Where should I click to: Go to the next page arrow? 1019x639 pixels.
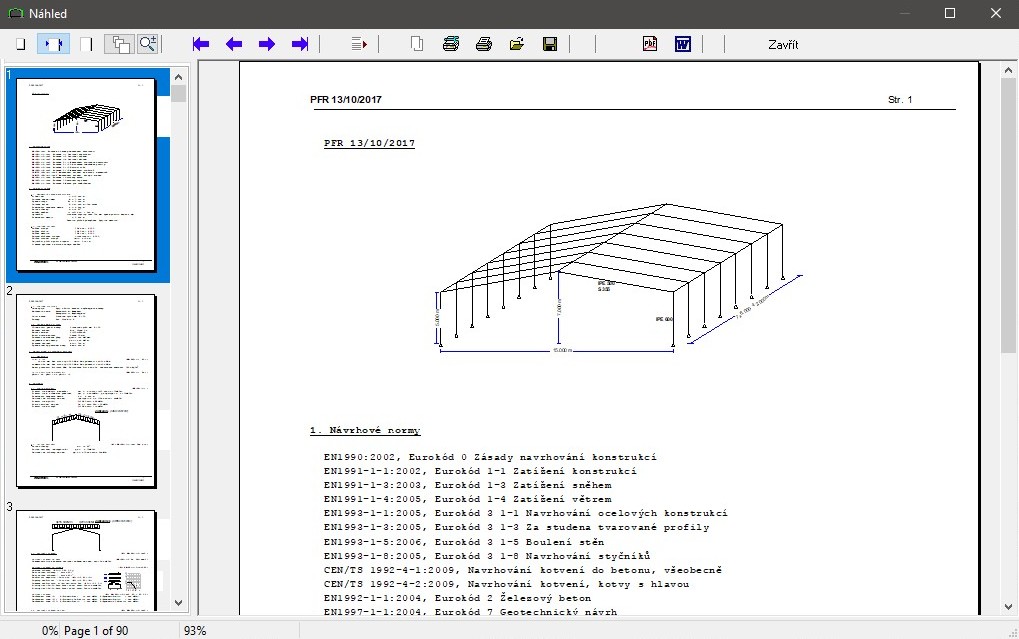pos(266,44)
